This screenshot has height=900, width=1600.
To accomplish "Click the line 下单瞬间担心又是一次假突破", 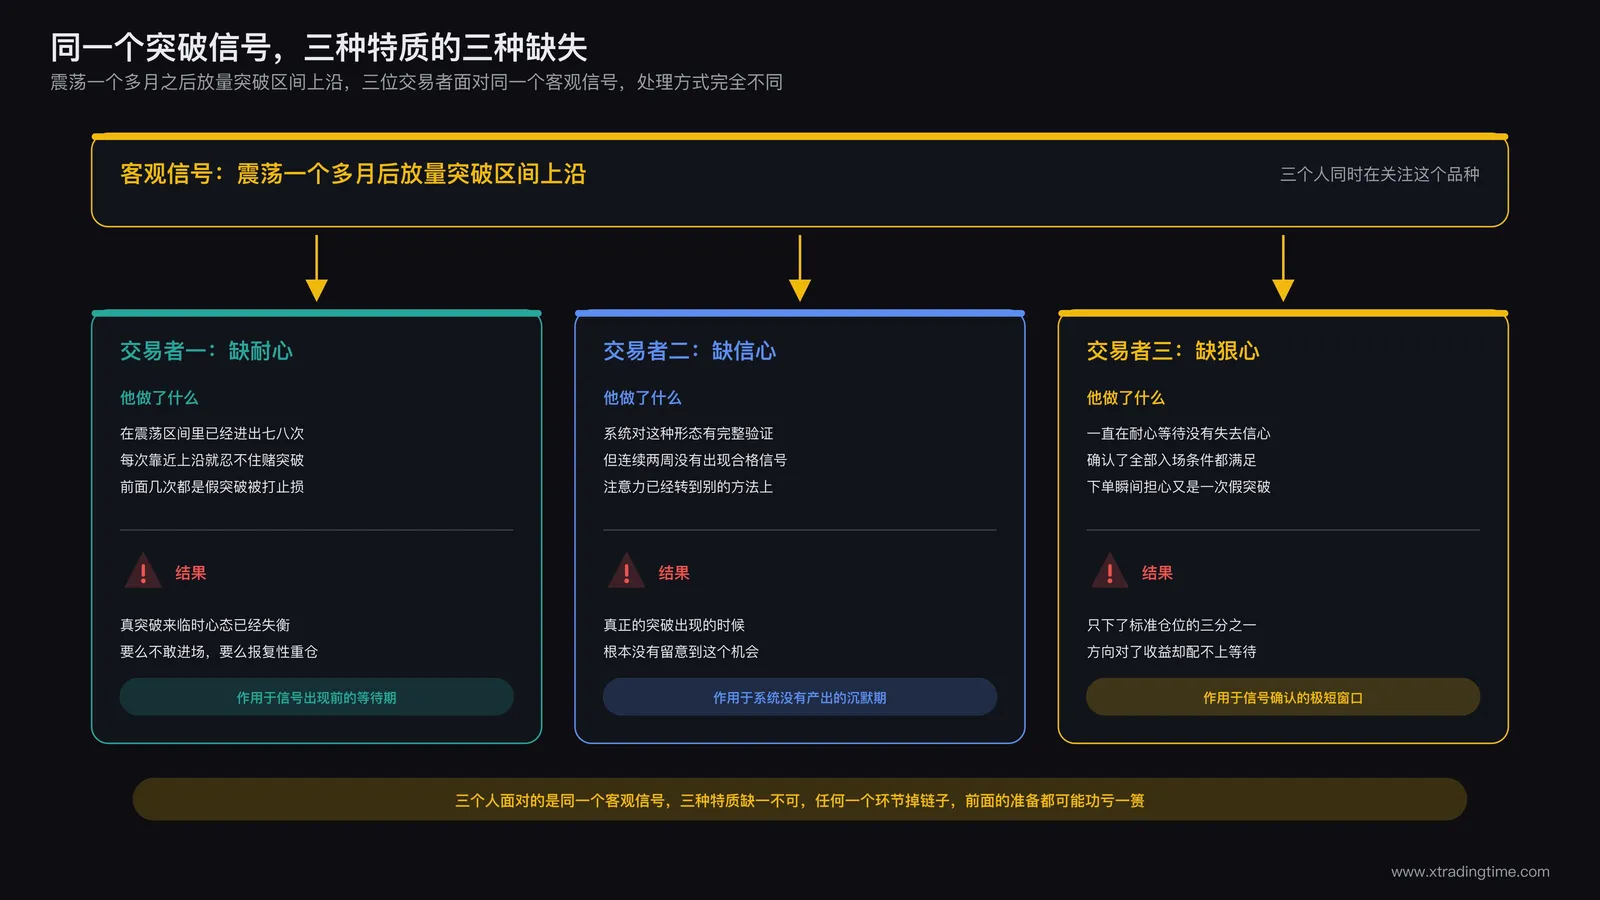I will [x=1179, y=487].
